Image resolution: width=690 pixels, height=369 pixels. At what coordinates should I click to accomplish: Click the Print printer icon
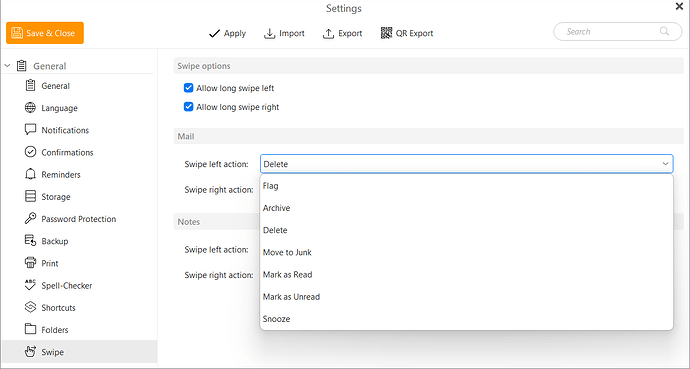click(30, 263)
